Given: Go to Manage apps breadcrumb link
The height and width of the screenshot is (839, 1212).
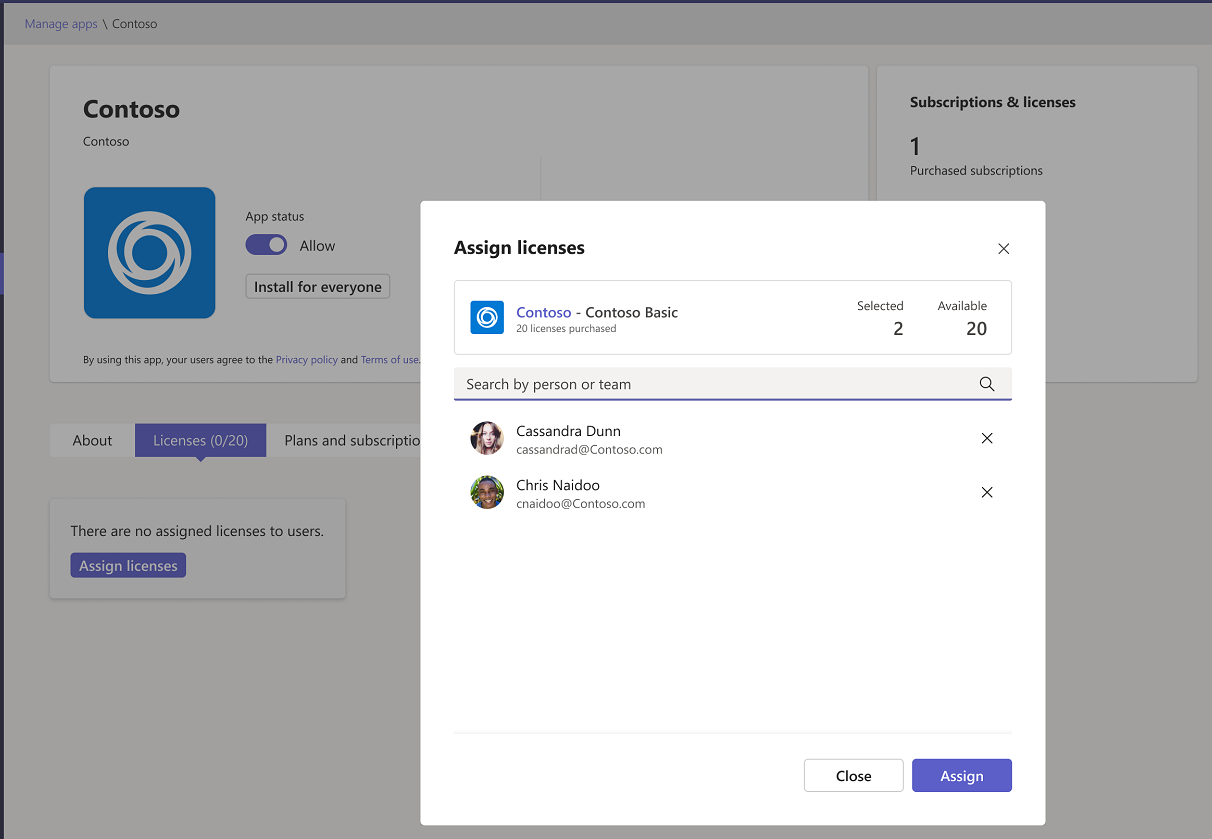Looking at the screenshot, I should 61,24.
